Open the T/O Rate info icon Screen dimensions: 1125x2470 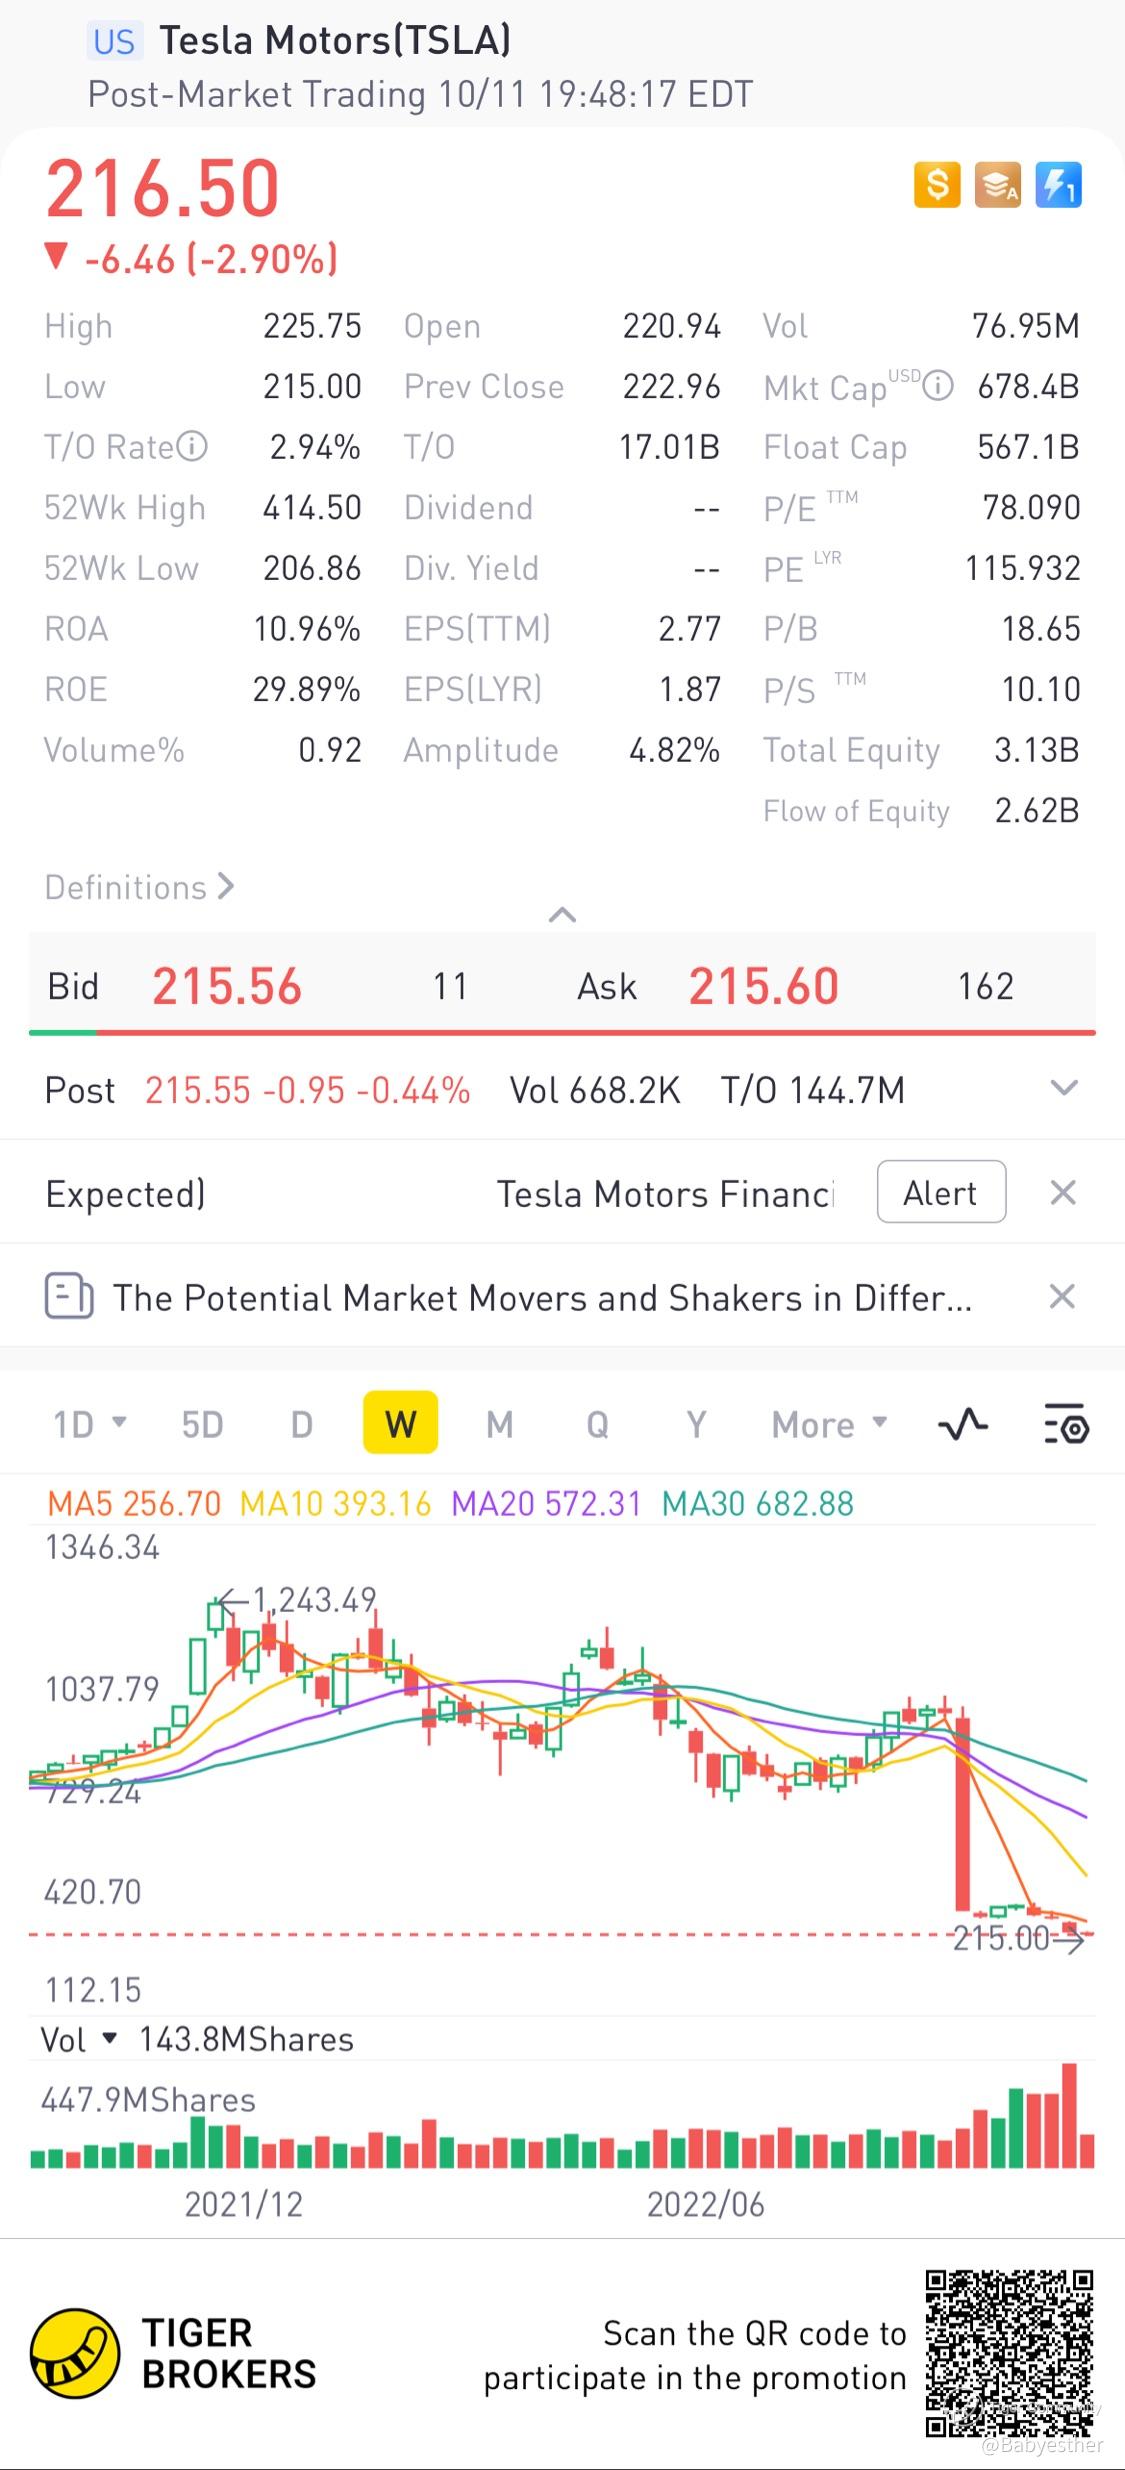[192, 446]
